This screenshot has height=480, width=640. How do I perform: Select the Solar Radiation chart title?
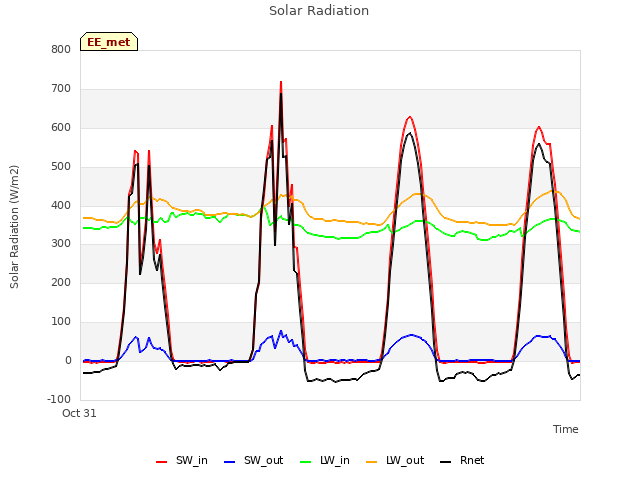(319, 11)
